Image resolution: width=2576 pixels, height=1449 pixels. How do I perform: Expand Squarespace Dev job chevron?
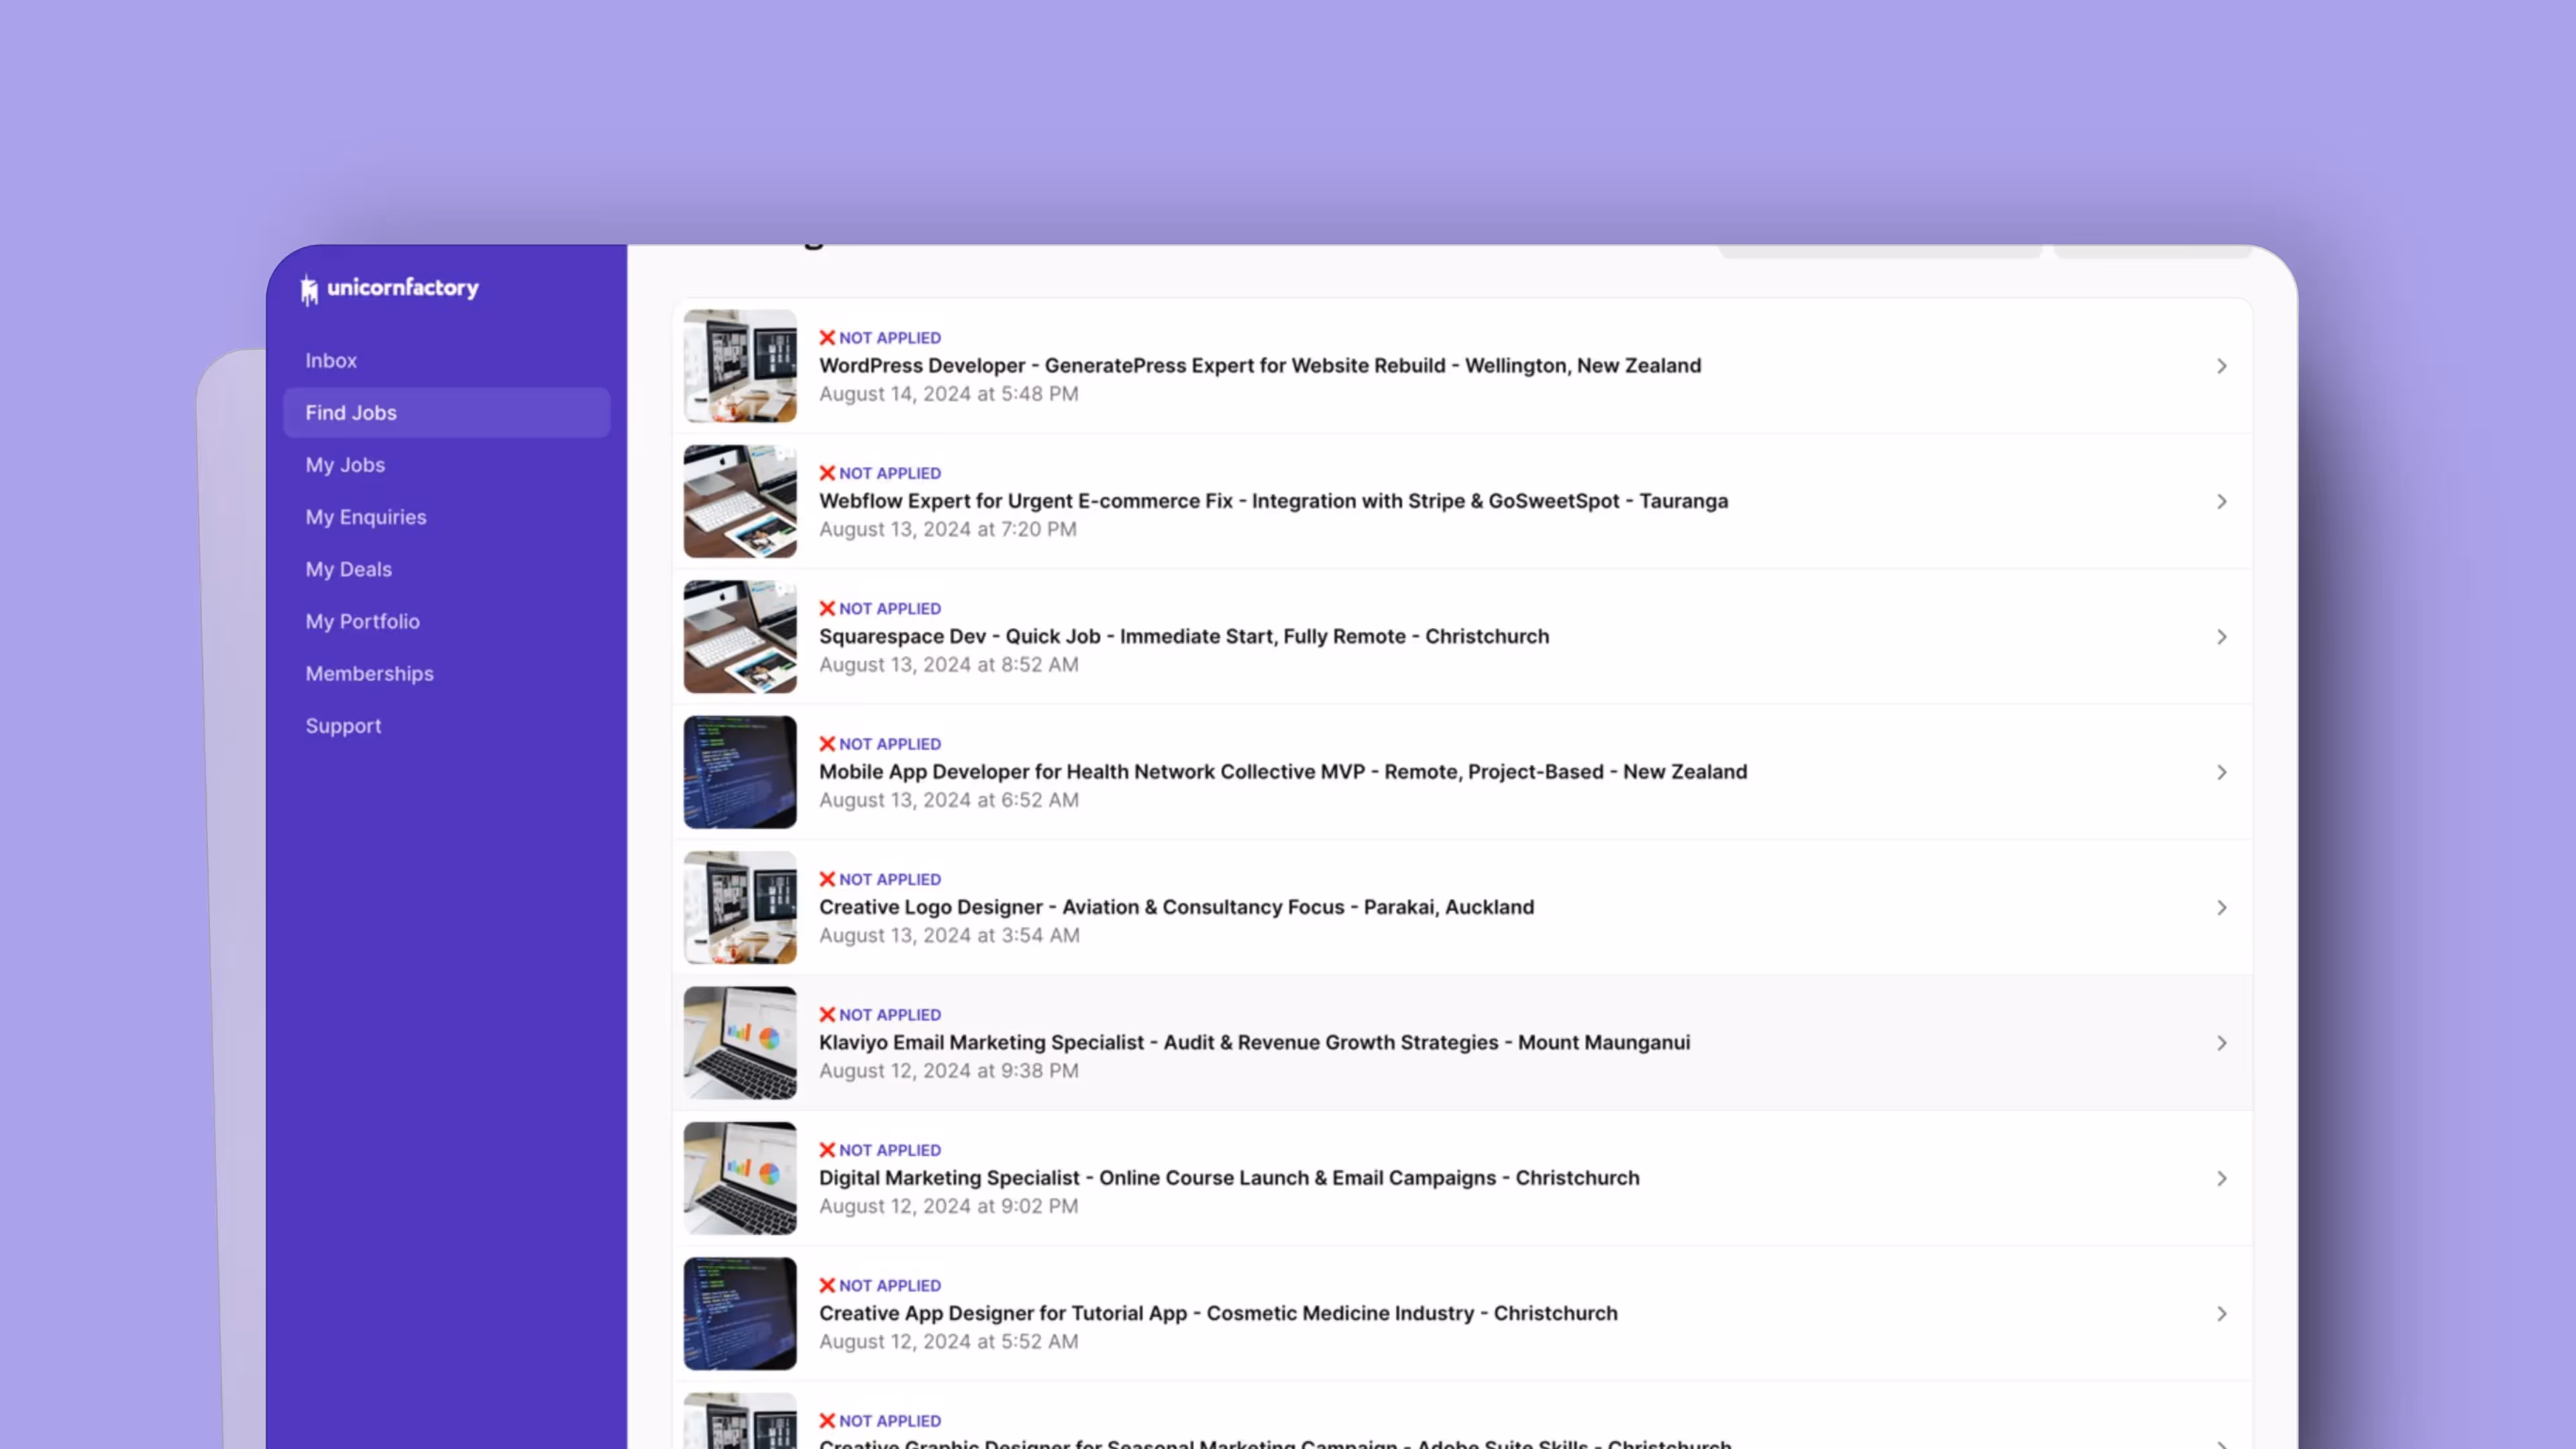tap(2221, 637)
